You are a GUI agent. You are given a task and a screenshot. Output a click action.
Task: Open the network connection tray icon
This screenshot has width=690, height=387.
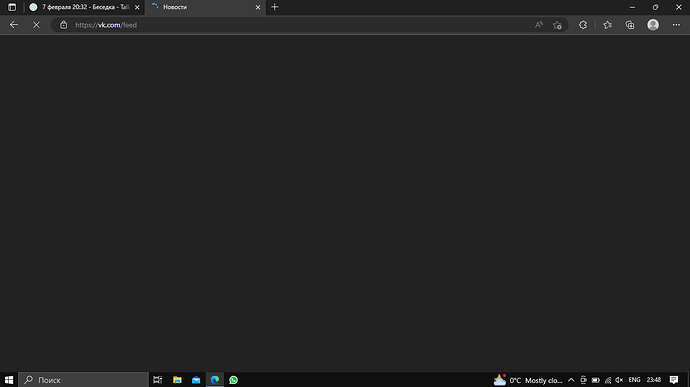click(x=608, y=380)
